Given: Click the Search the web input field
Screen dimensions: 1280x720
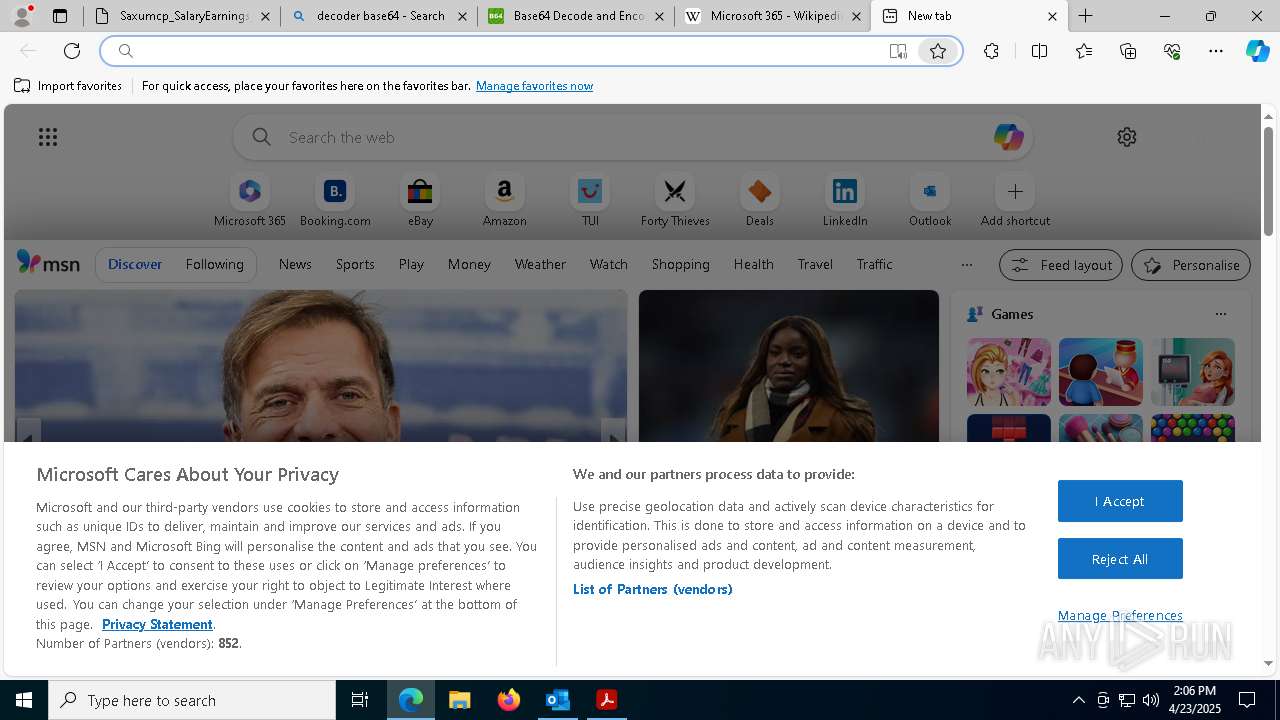Looking at the screenshot, I should [633, 137].
